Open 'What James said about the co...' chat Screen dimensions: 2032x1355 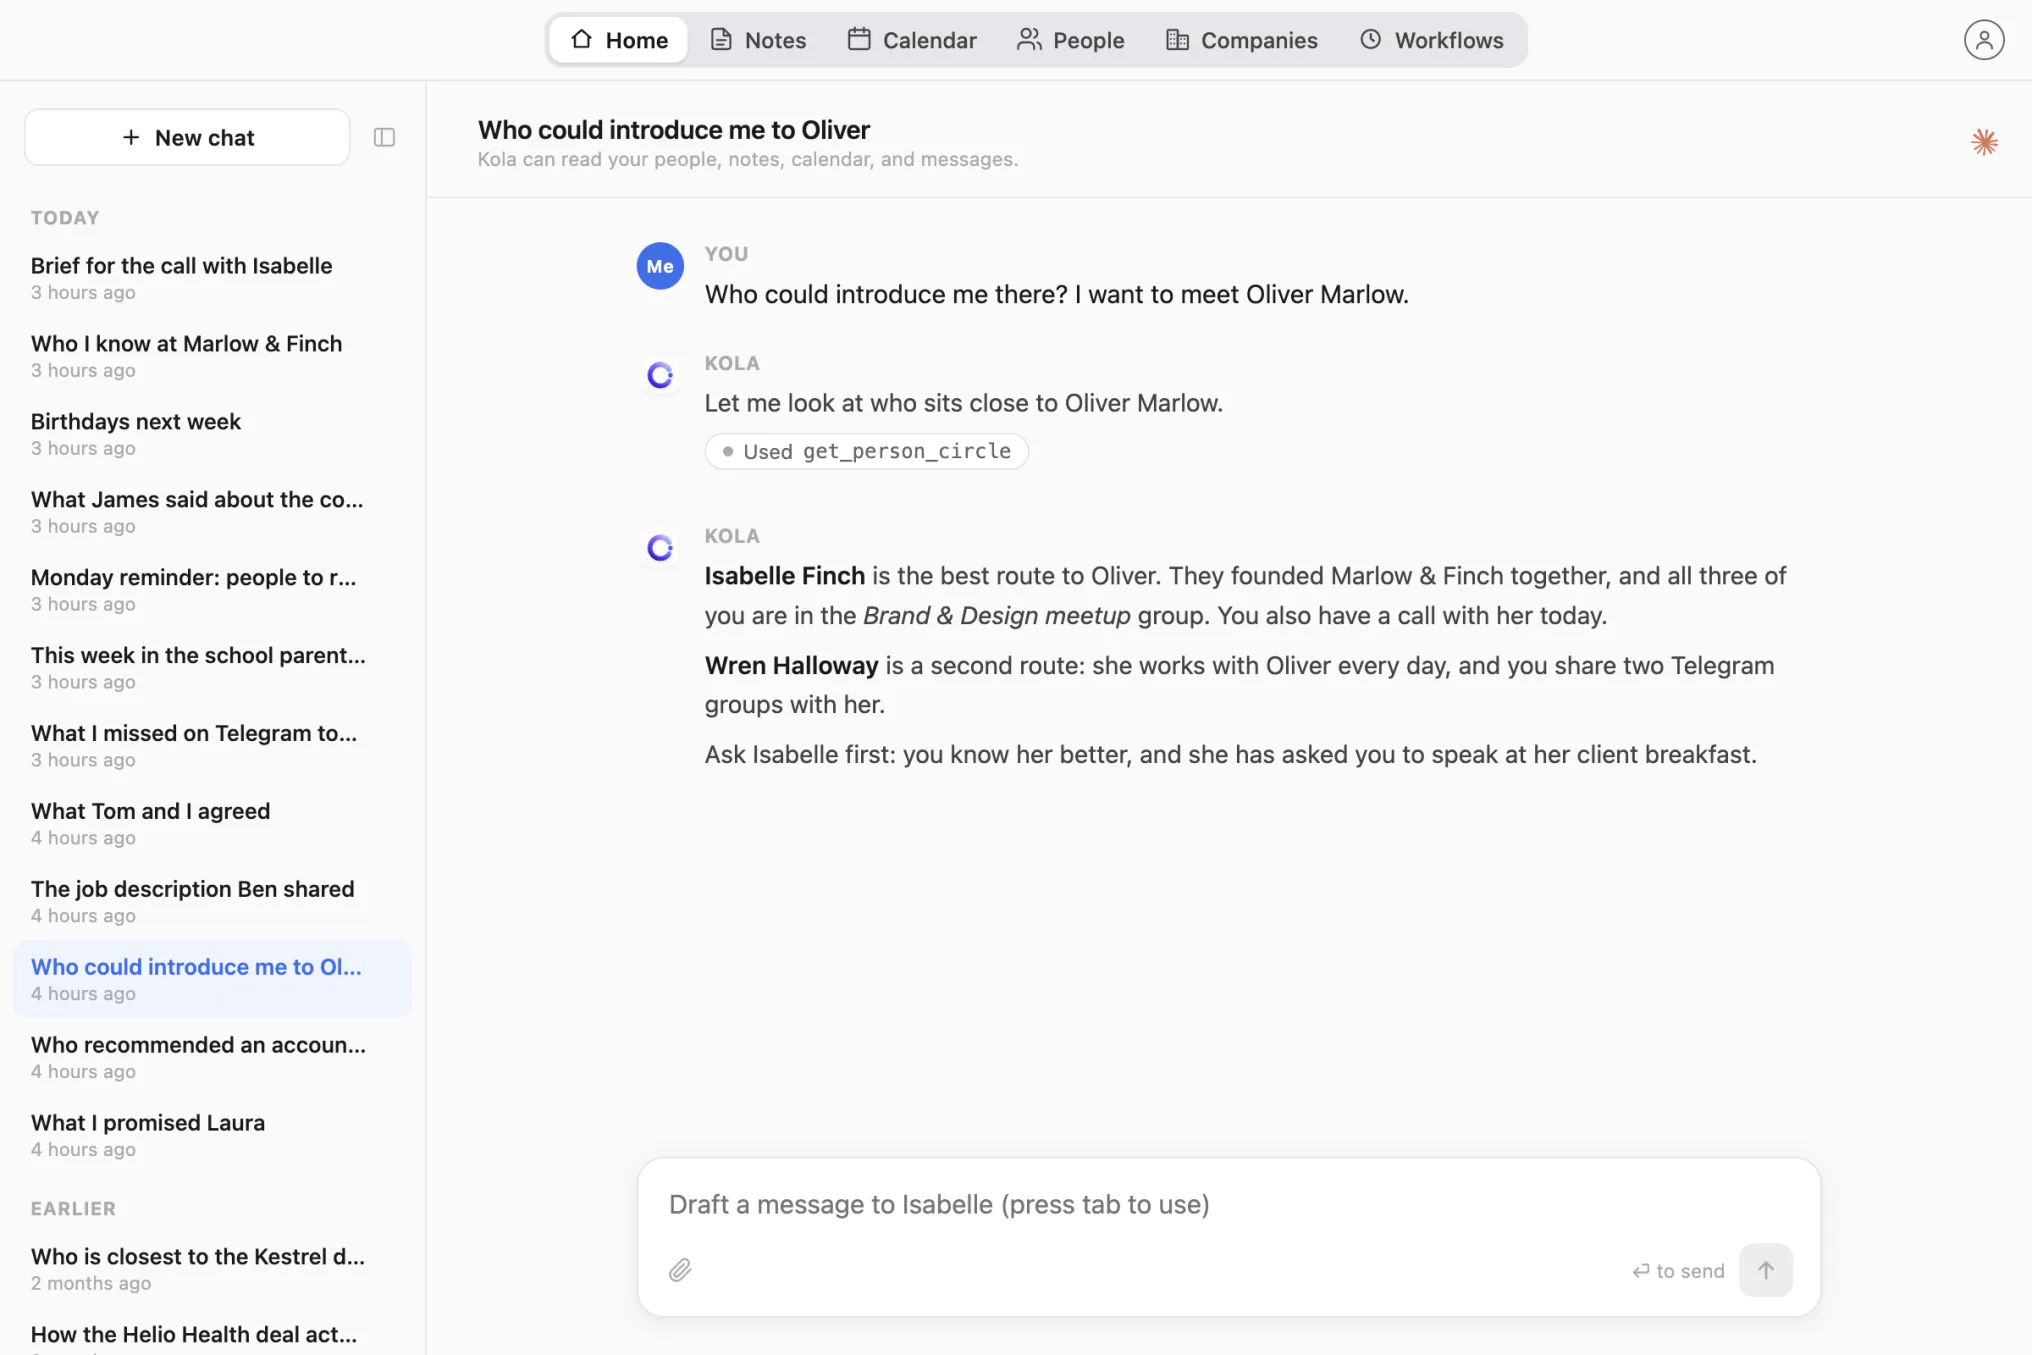pos(212,511)
